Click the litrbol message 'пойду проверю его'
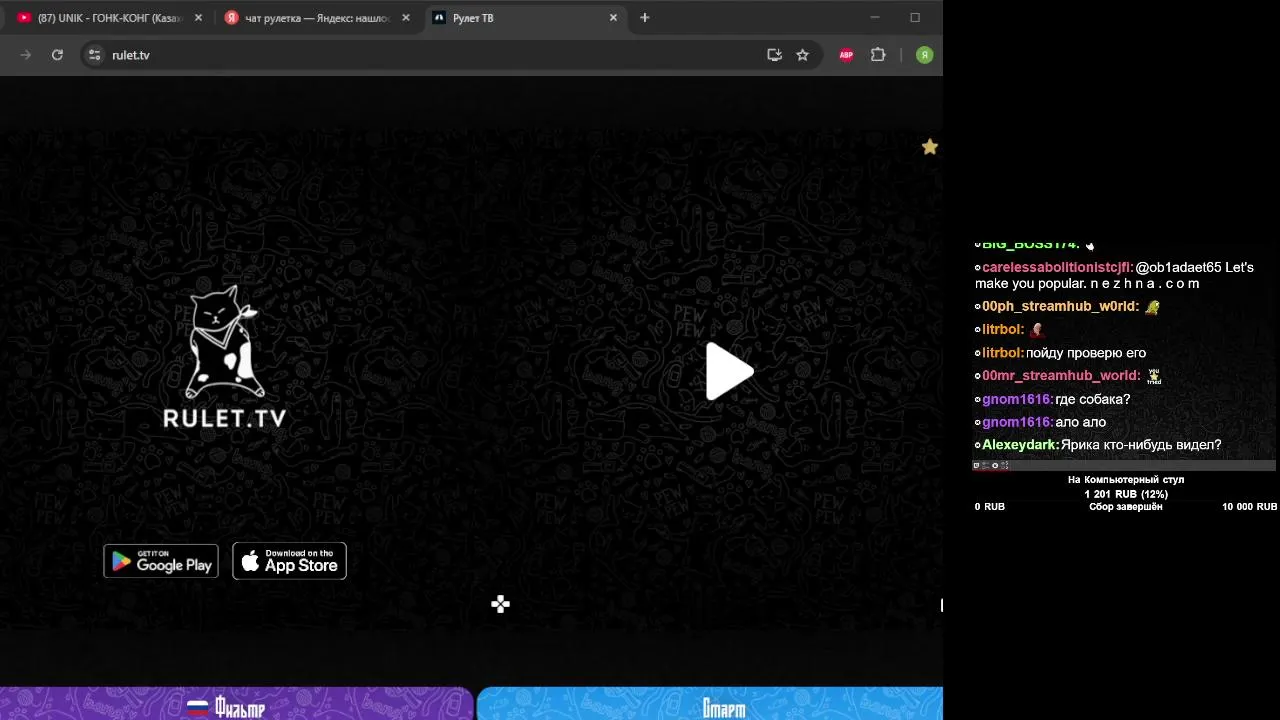 click(x=1086, y=353)
